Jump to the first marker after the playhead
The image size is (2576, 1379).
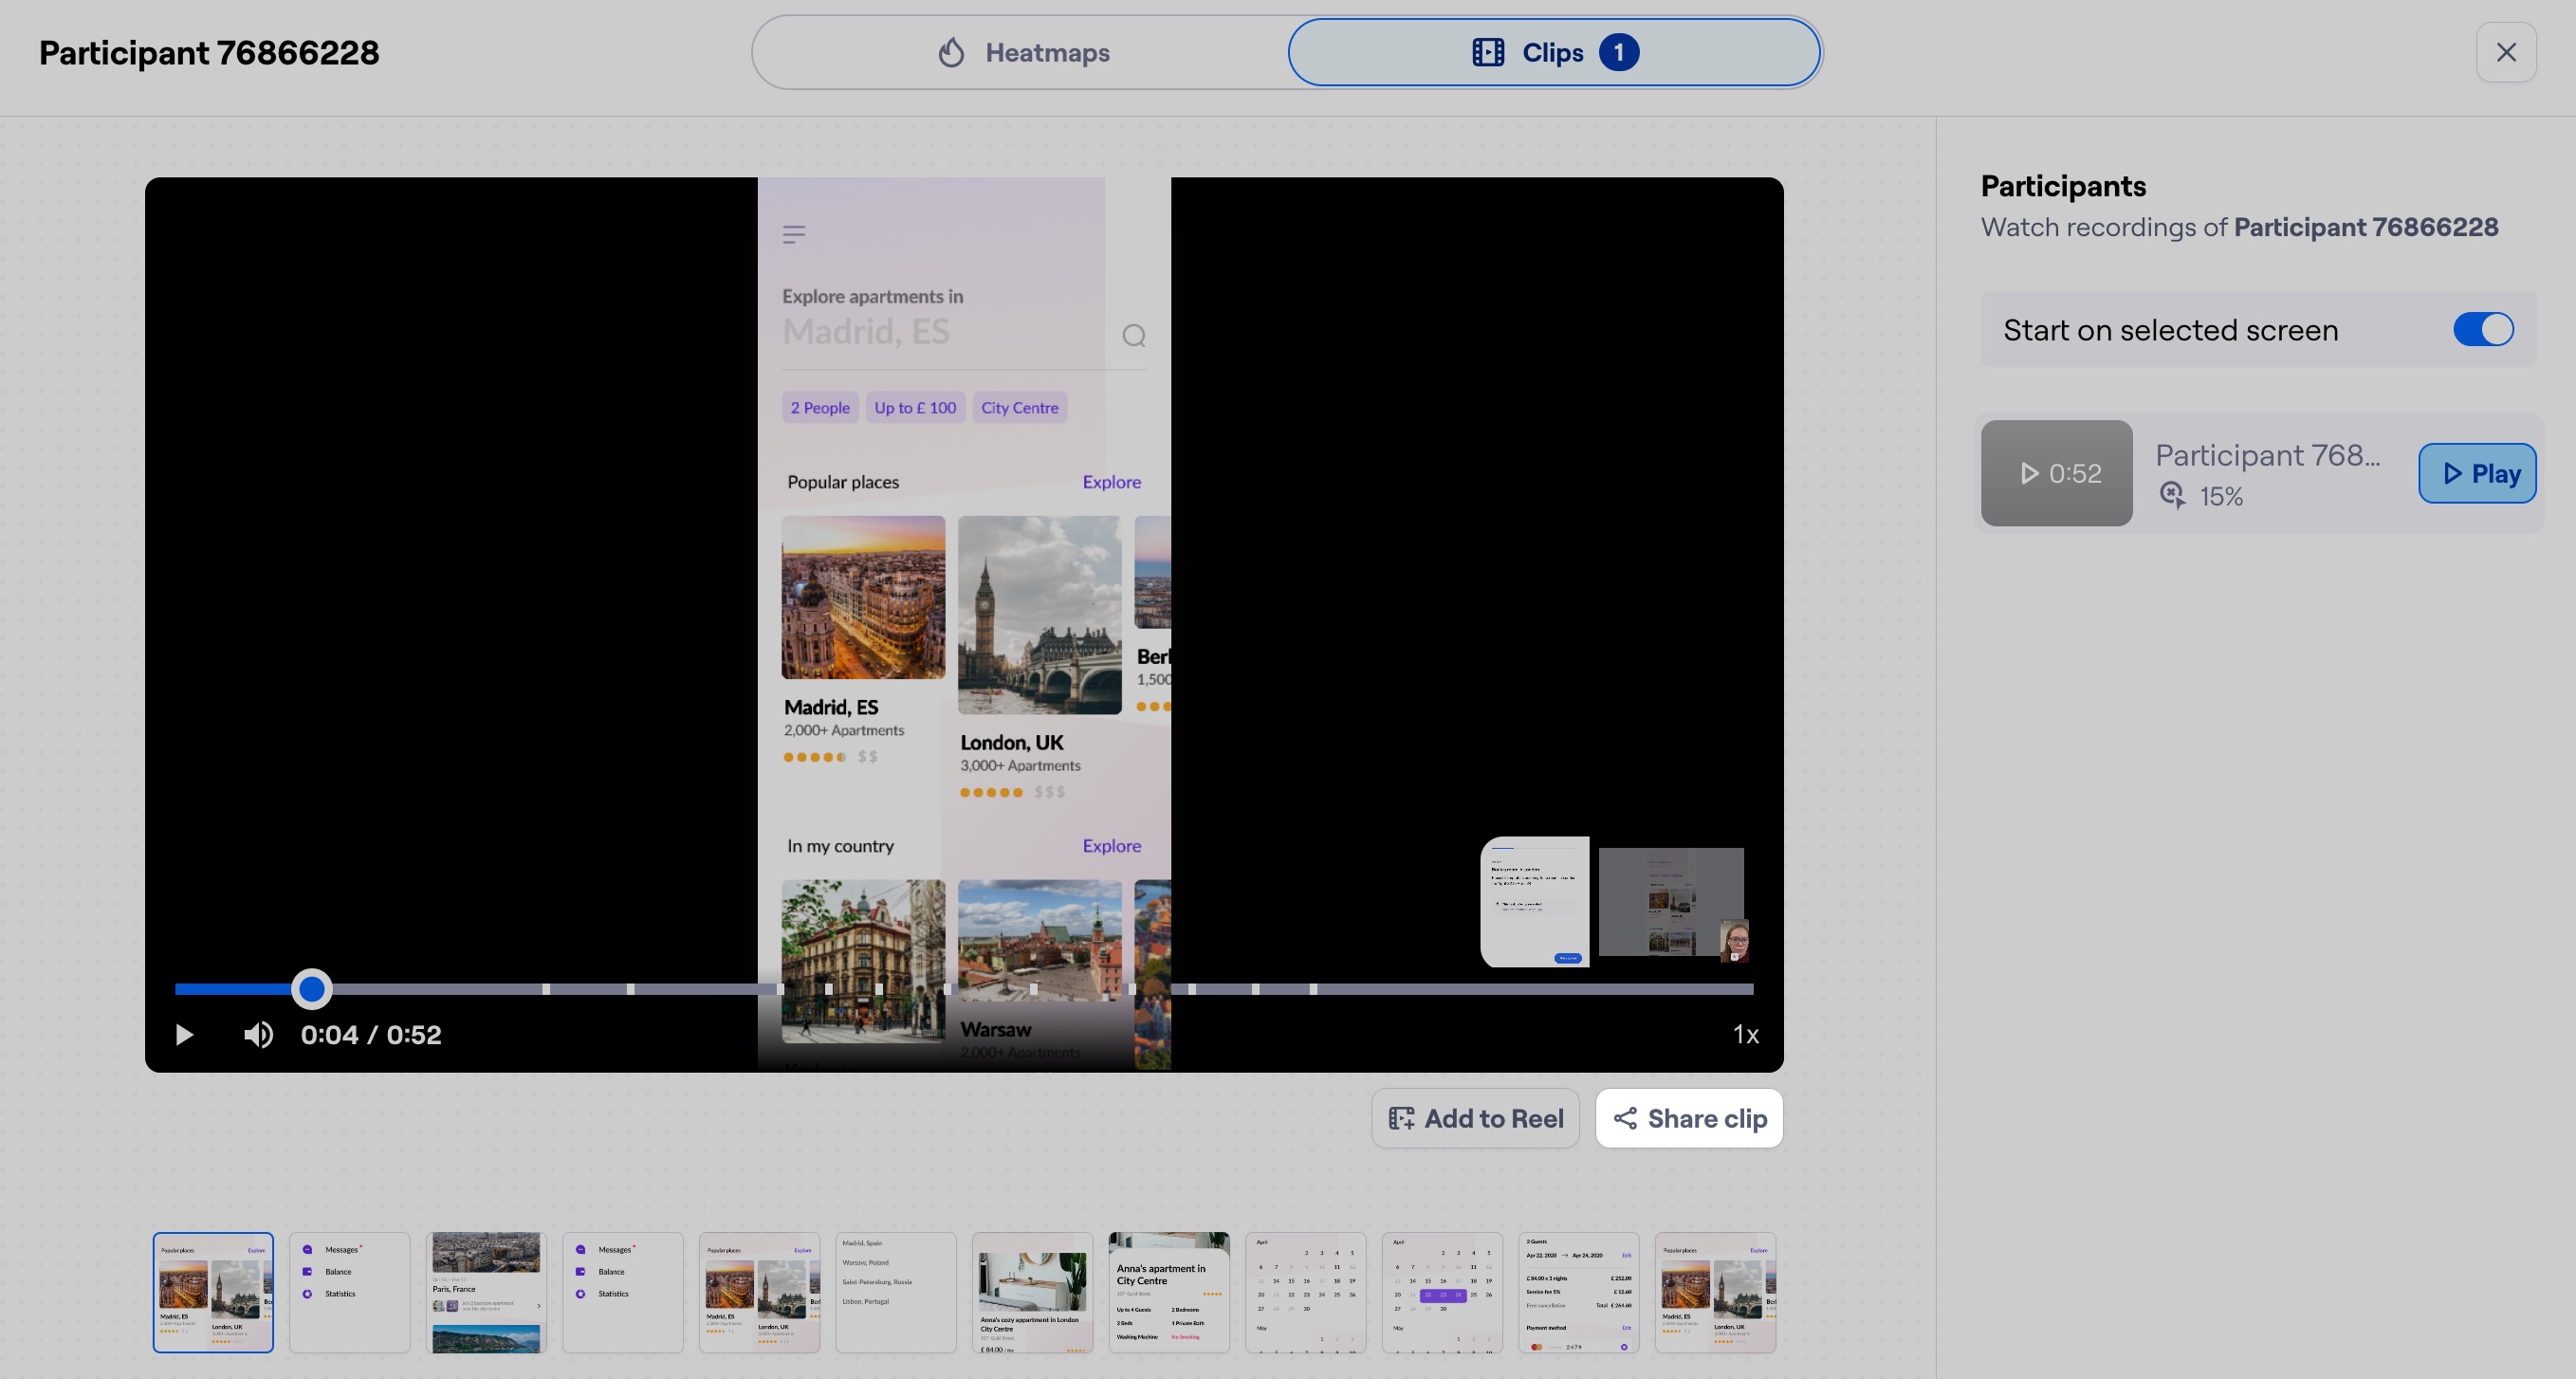pyautogui.click(x=546, y=988)
